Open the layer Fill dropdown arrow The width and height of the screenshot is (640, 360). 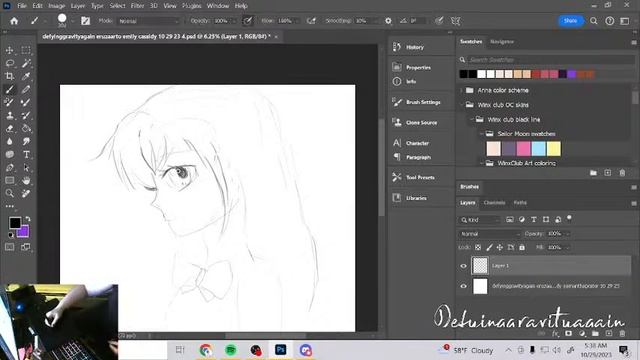pyautogui.click(x=568, y=247)
